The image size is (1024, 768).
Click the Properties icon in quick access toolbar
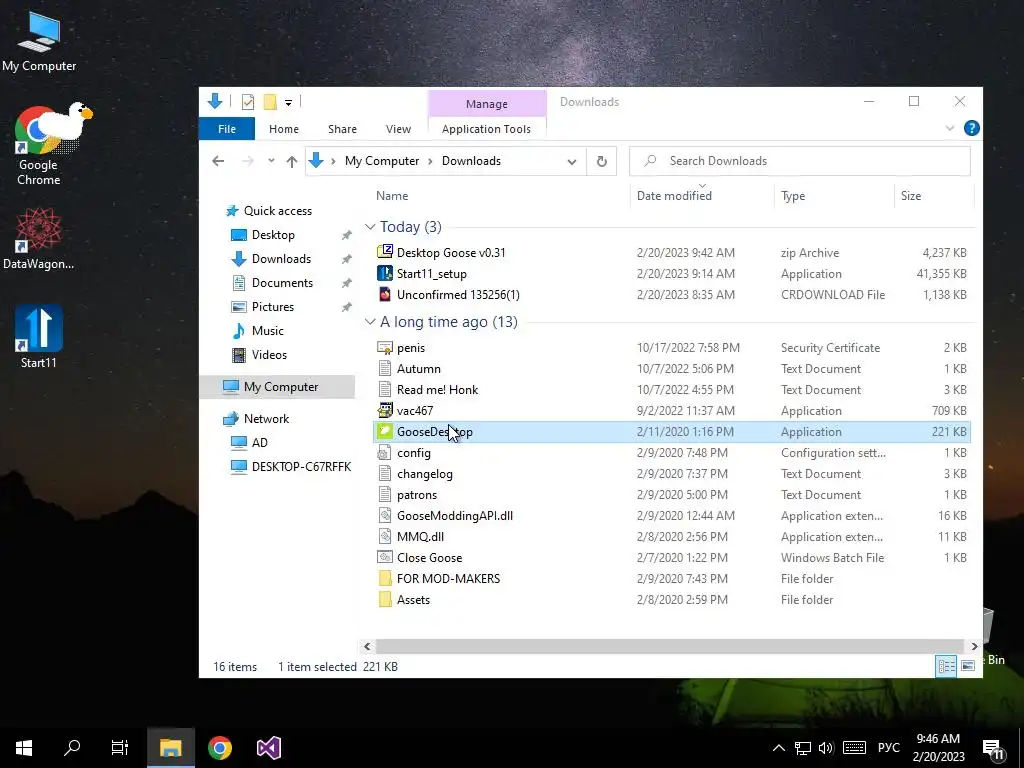click(x=248, y=102)
